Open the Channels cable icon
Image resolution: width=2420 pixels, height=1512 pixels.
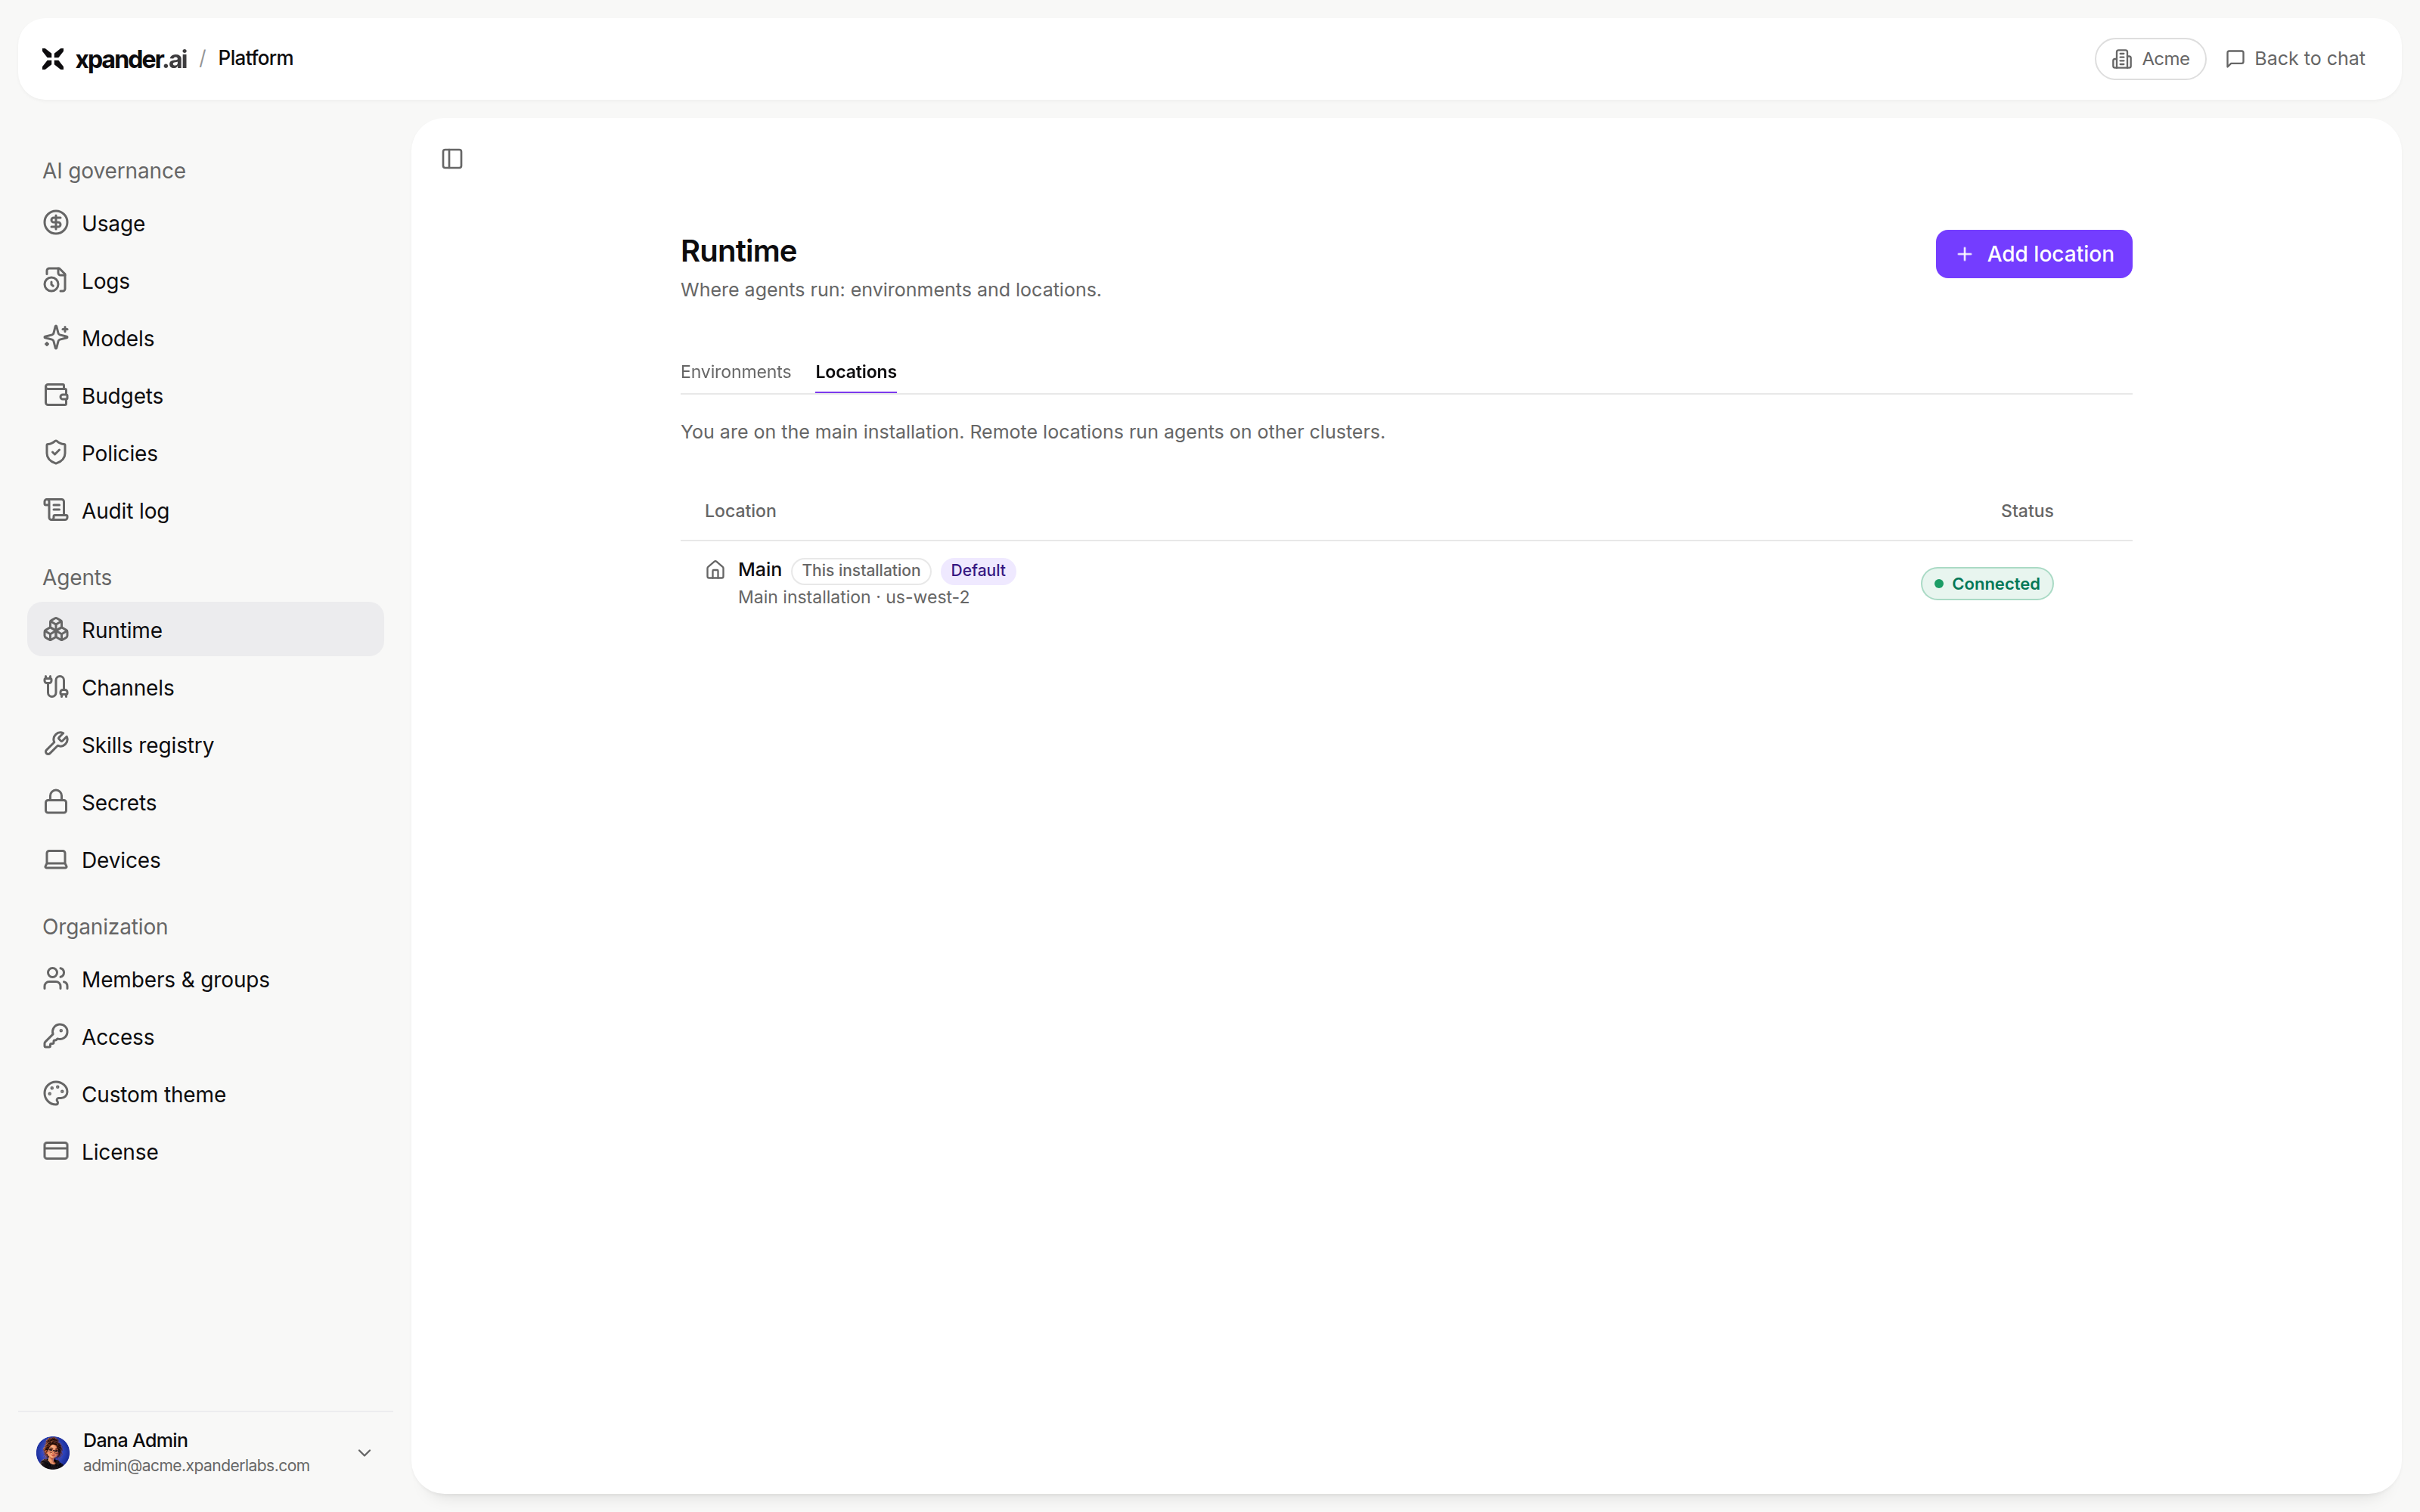pyautogui.click(x=56, y=688)
